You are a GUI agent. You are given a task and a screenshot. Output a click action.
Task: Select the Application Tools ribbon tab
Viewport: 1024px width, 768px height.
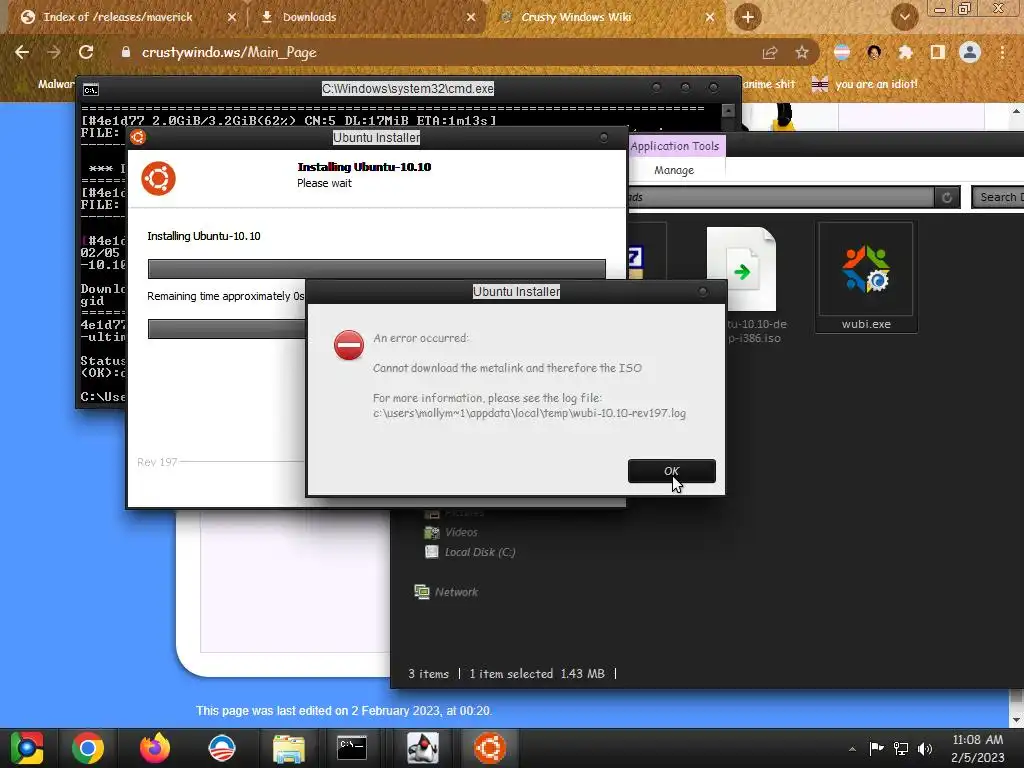tap(675, 146)
